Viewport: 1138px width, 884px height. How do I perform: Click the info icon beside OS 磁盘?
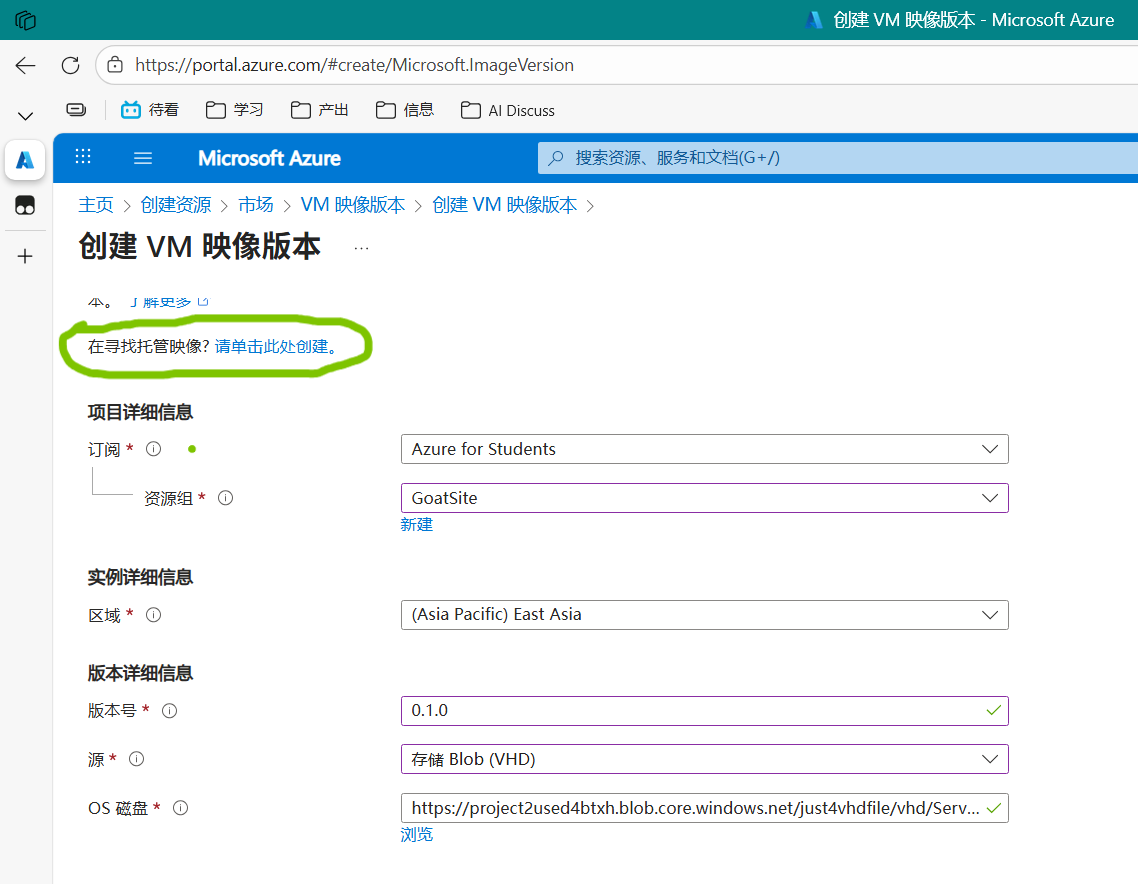click(181, 807)
